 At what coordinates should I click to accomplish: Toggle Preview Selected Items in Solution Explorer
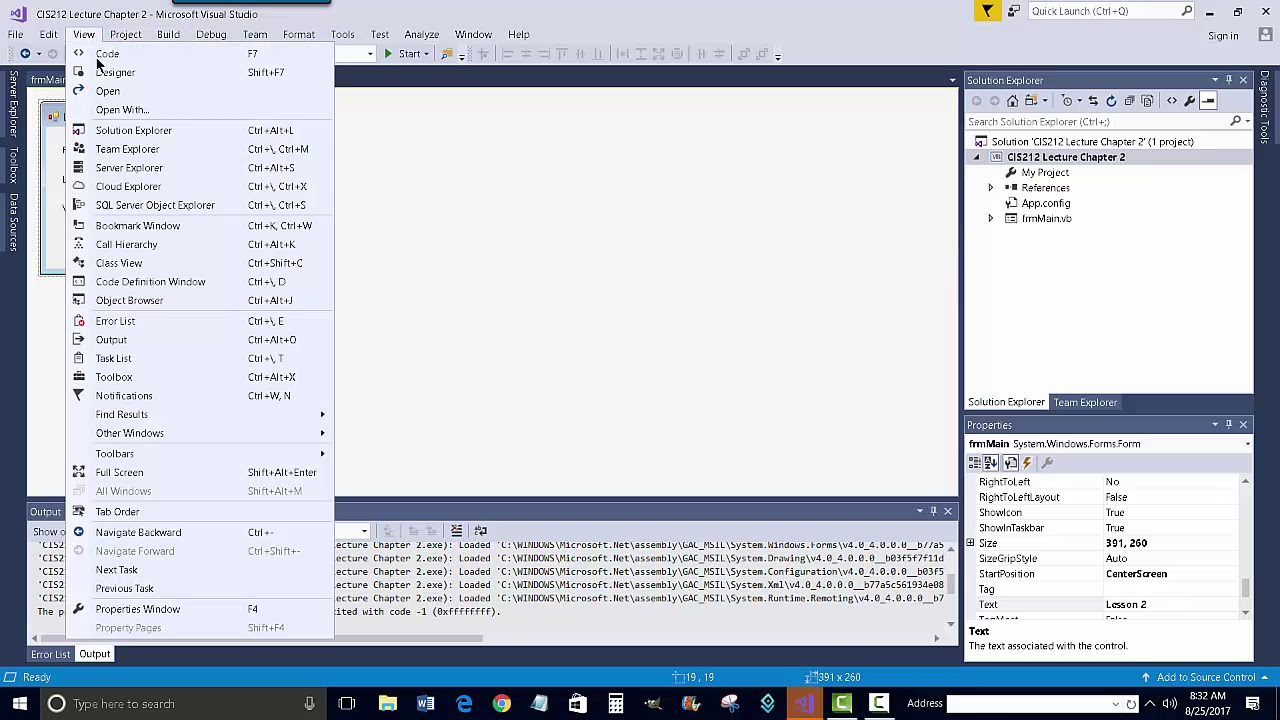1208,101
